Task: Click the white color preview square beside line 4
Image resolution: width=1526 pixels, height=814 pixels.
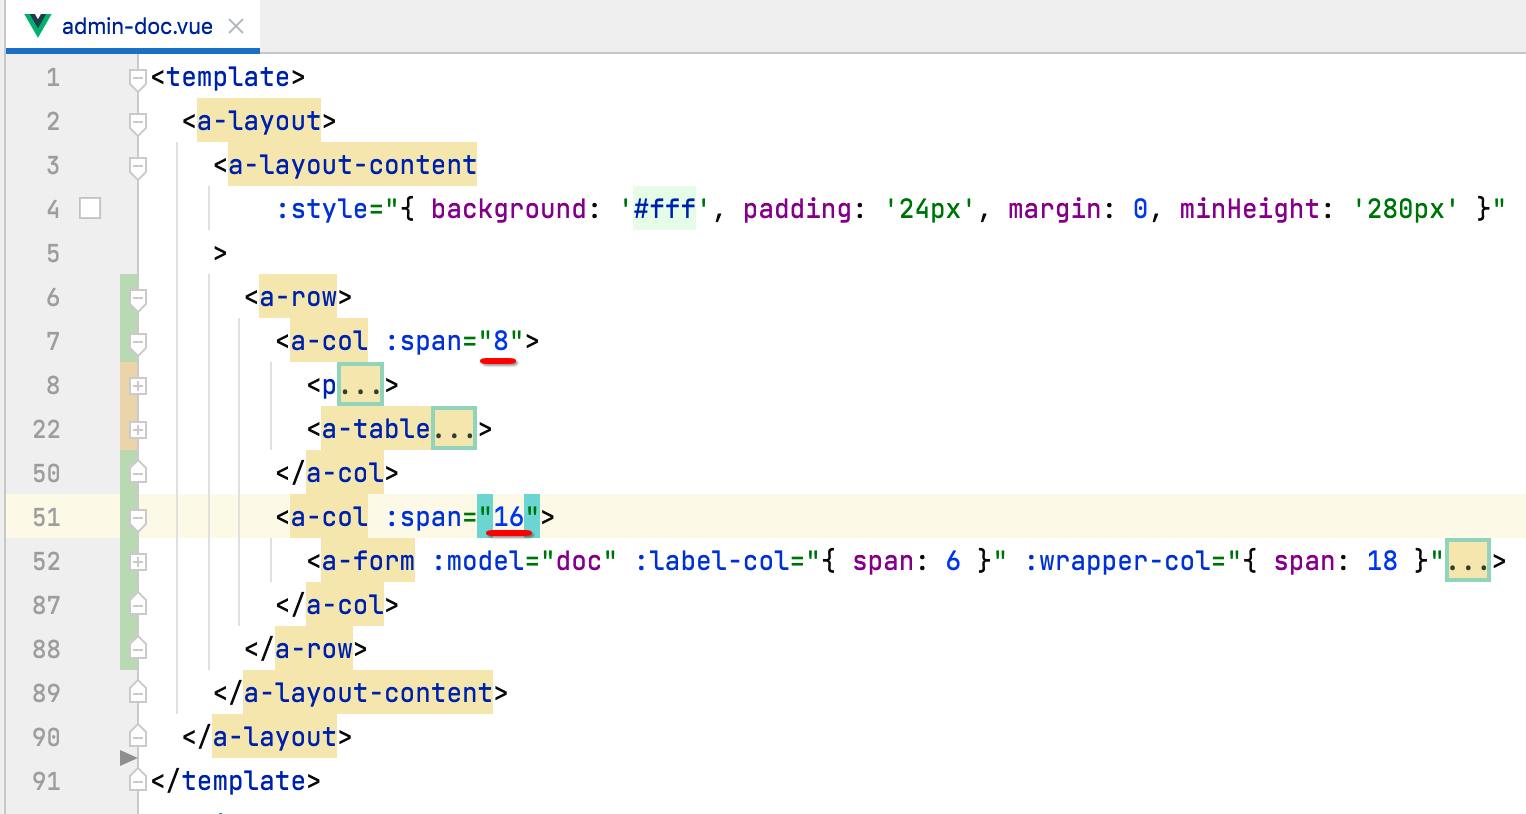Action: tap(90, 208)
